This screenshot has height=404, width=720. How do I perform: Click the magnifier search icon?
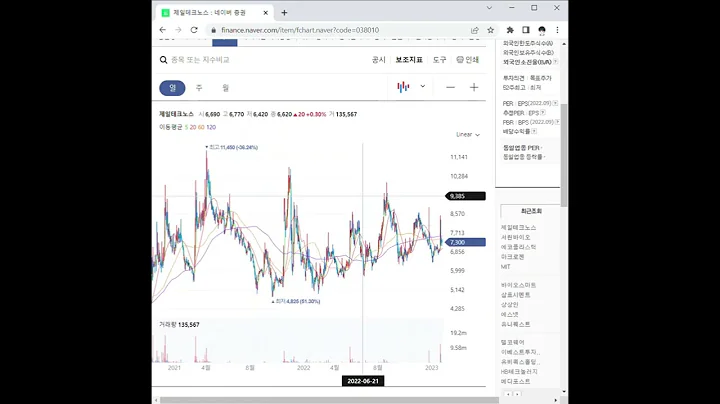coord(163,60)
